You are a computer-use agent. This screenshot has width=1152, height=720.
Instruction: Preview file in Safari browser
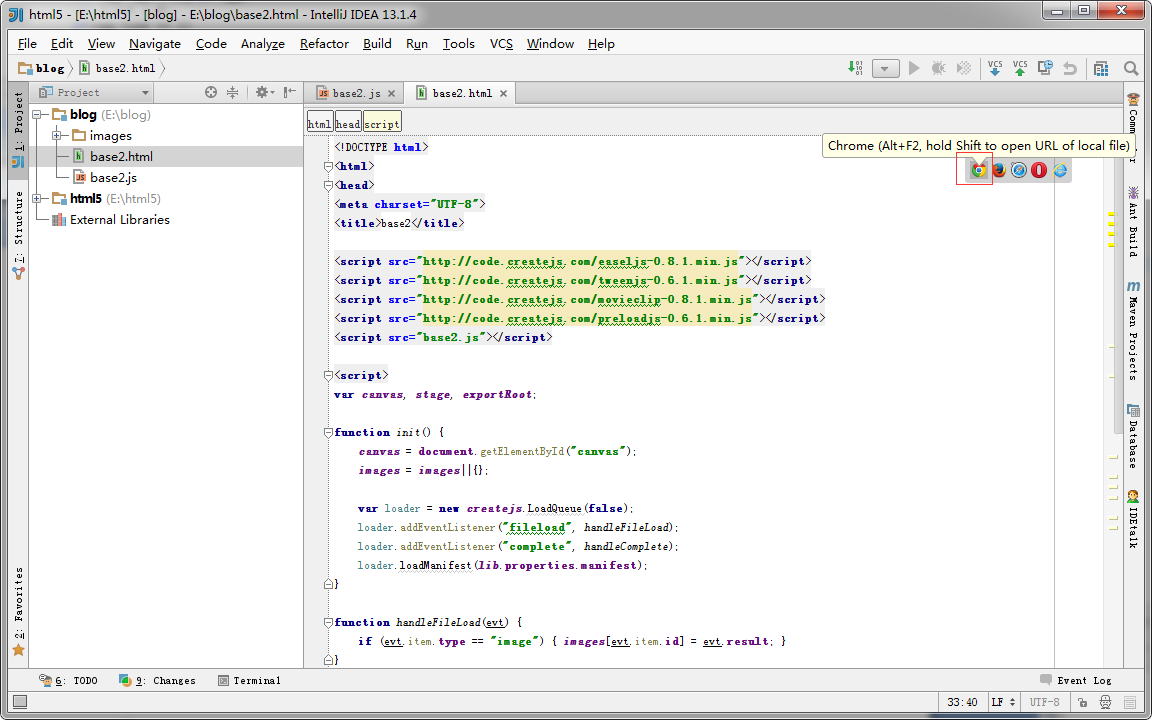coord(1019,170)
